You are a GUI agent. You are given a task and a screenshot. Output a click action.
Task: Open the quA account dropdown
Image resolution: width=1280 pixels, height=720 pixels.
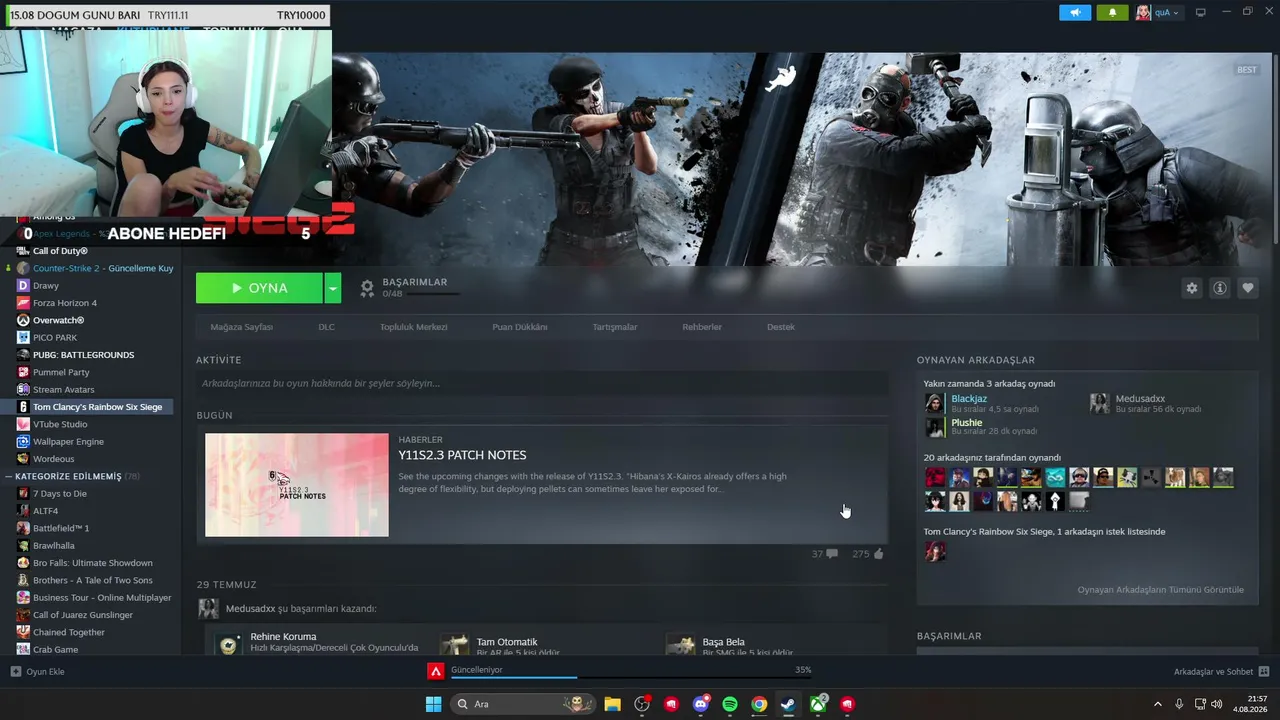click(x=1157, y=13)
